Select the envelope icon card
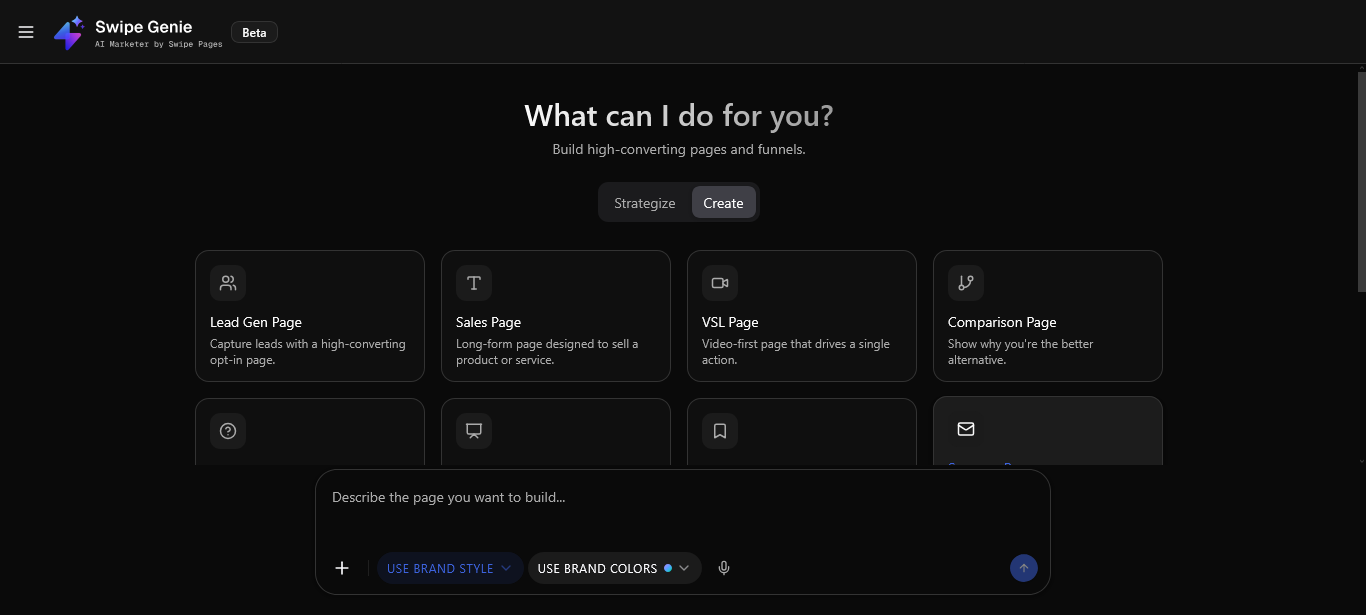Image resolution: width=1366 pixels, height=615 pixels. 965,428
